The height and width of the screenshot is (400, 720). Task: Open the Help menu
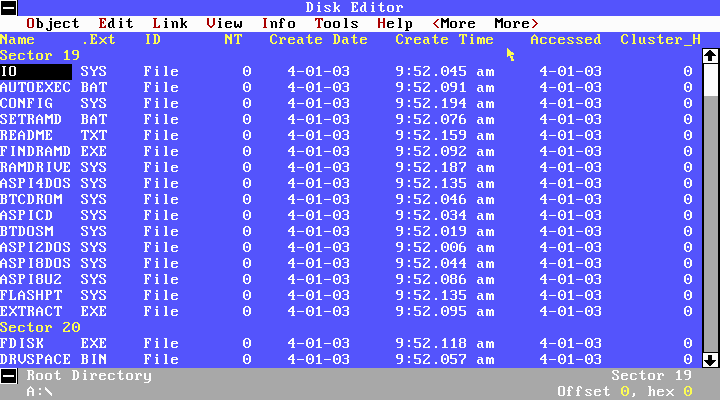pos(395,23)
